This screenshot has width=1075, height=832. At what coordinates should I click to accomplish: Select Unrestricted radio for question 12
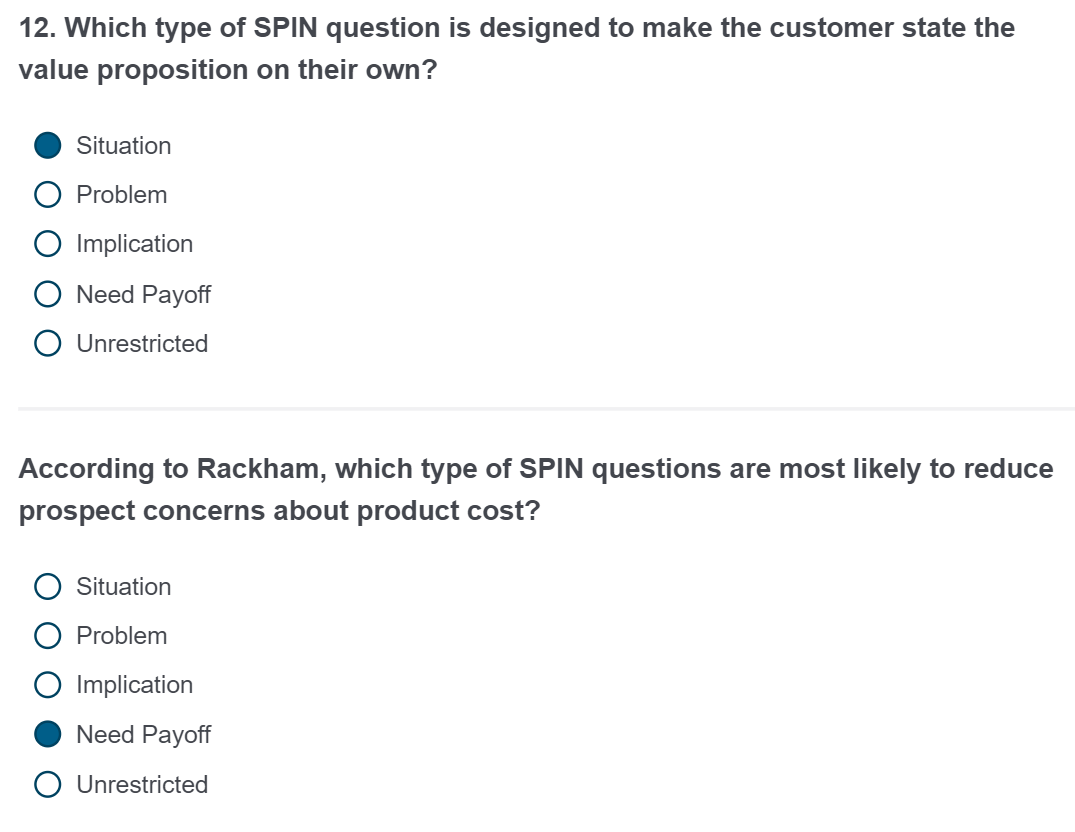pos(47,343)
